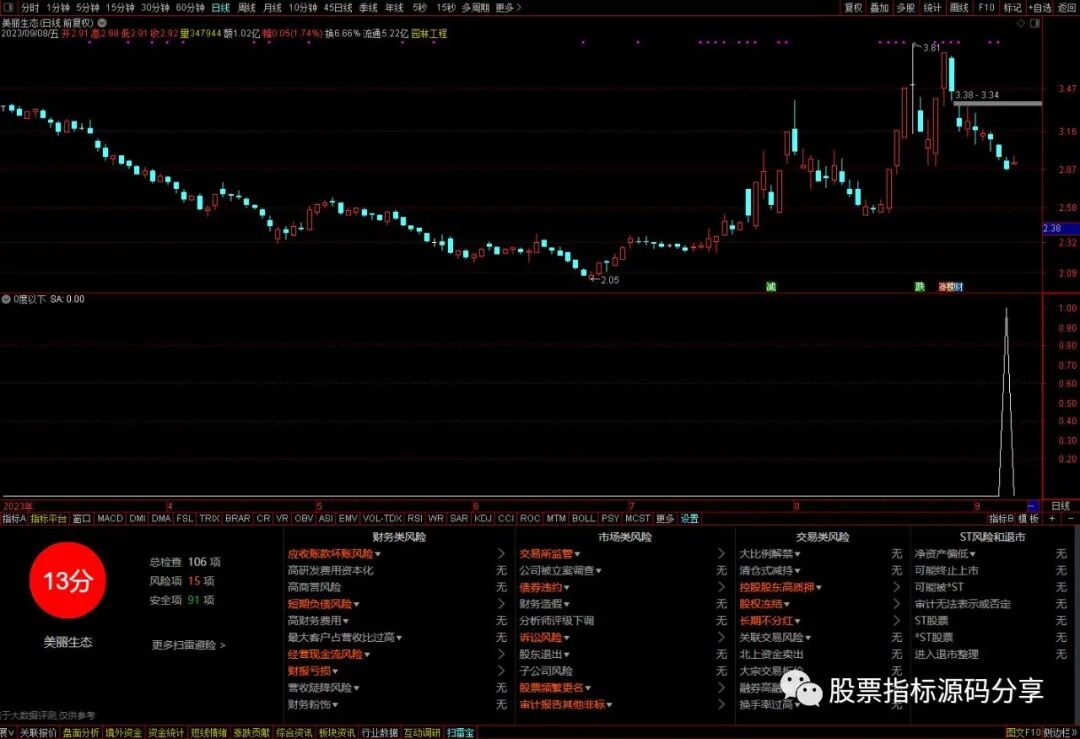Select the RSI indicator
Image resolution: width=1080 pixels, height=739 pixels.
coord(415,519)
